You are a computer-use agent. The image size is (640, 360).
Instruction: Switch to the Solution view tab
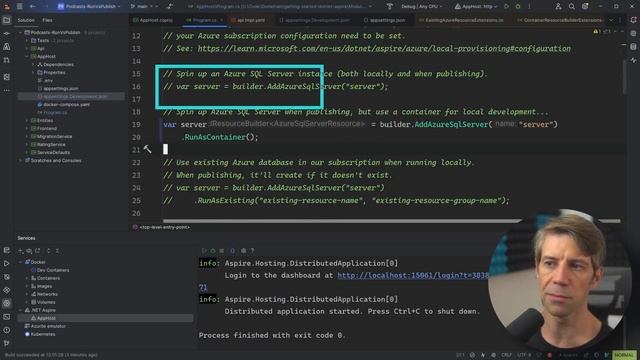tap(26, 20)
